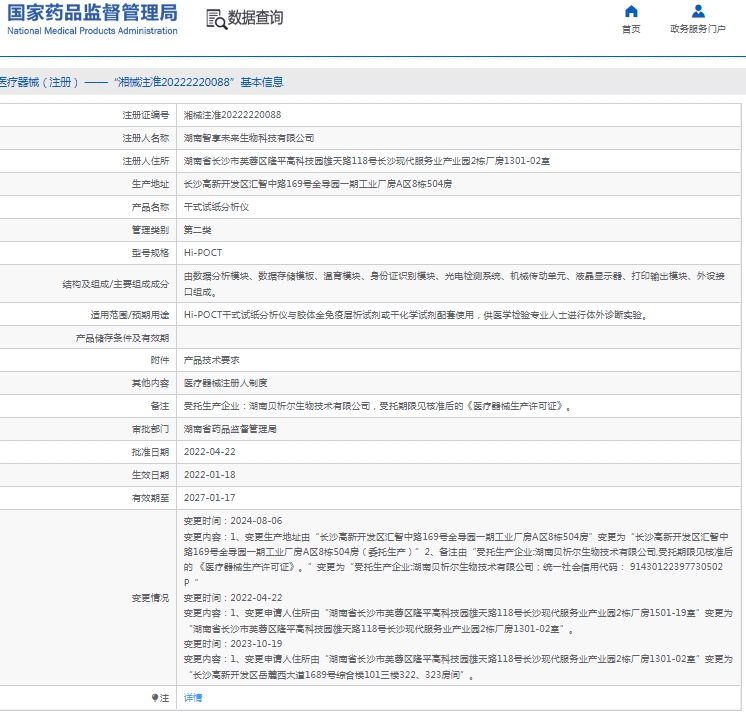Open the 政务服务门户 person icon
746x714 pixels.
coord(698,11)
